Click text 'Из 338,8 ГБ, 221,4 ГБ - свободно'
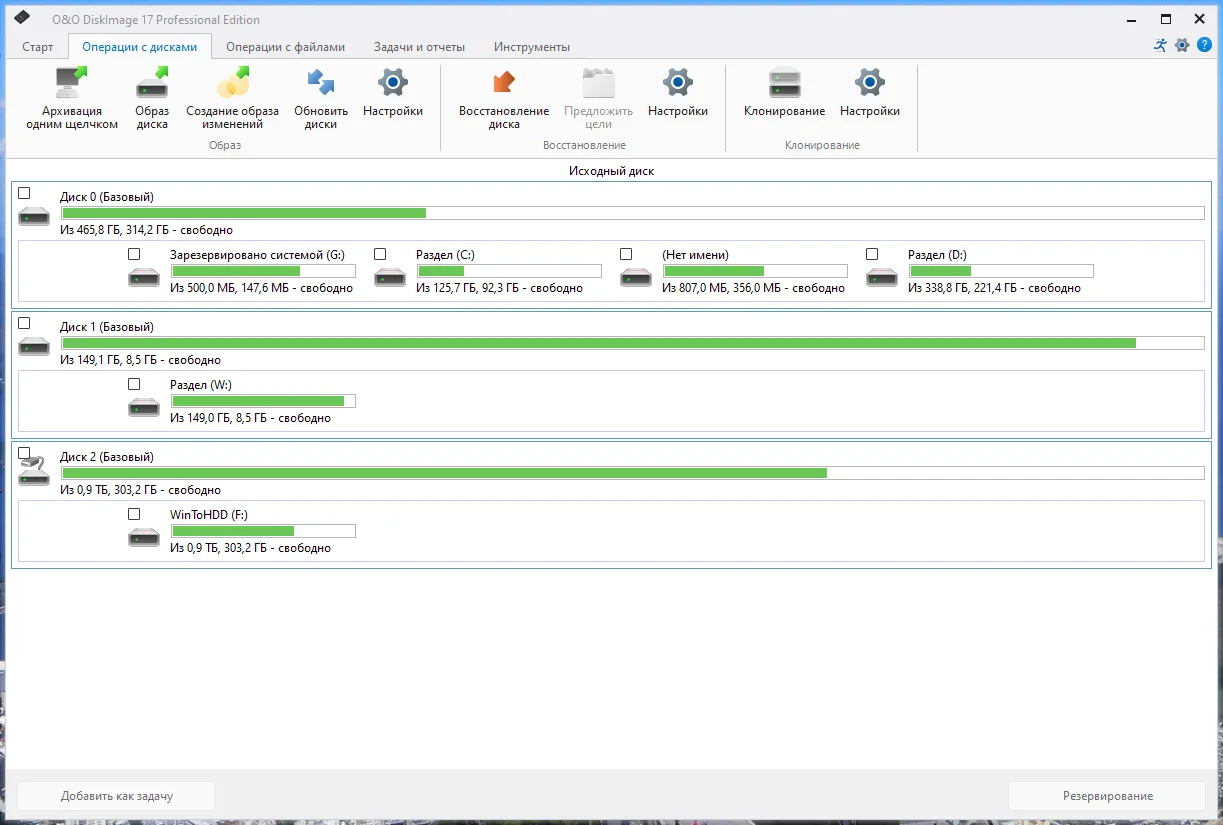The height and width of the screenshot is (825, 1223). [x=994, y=288]
